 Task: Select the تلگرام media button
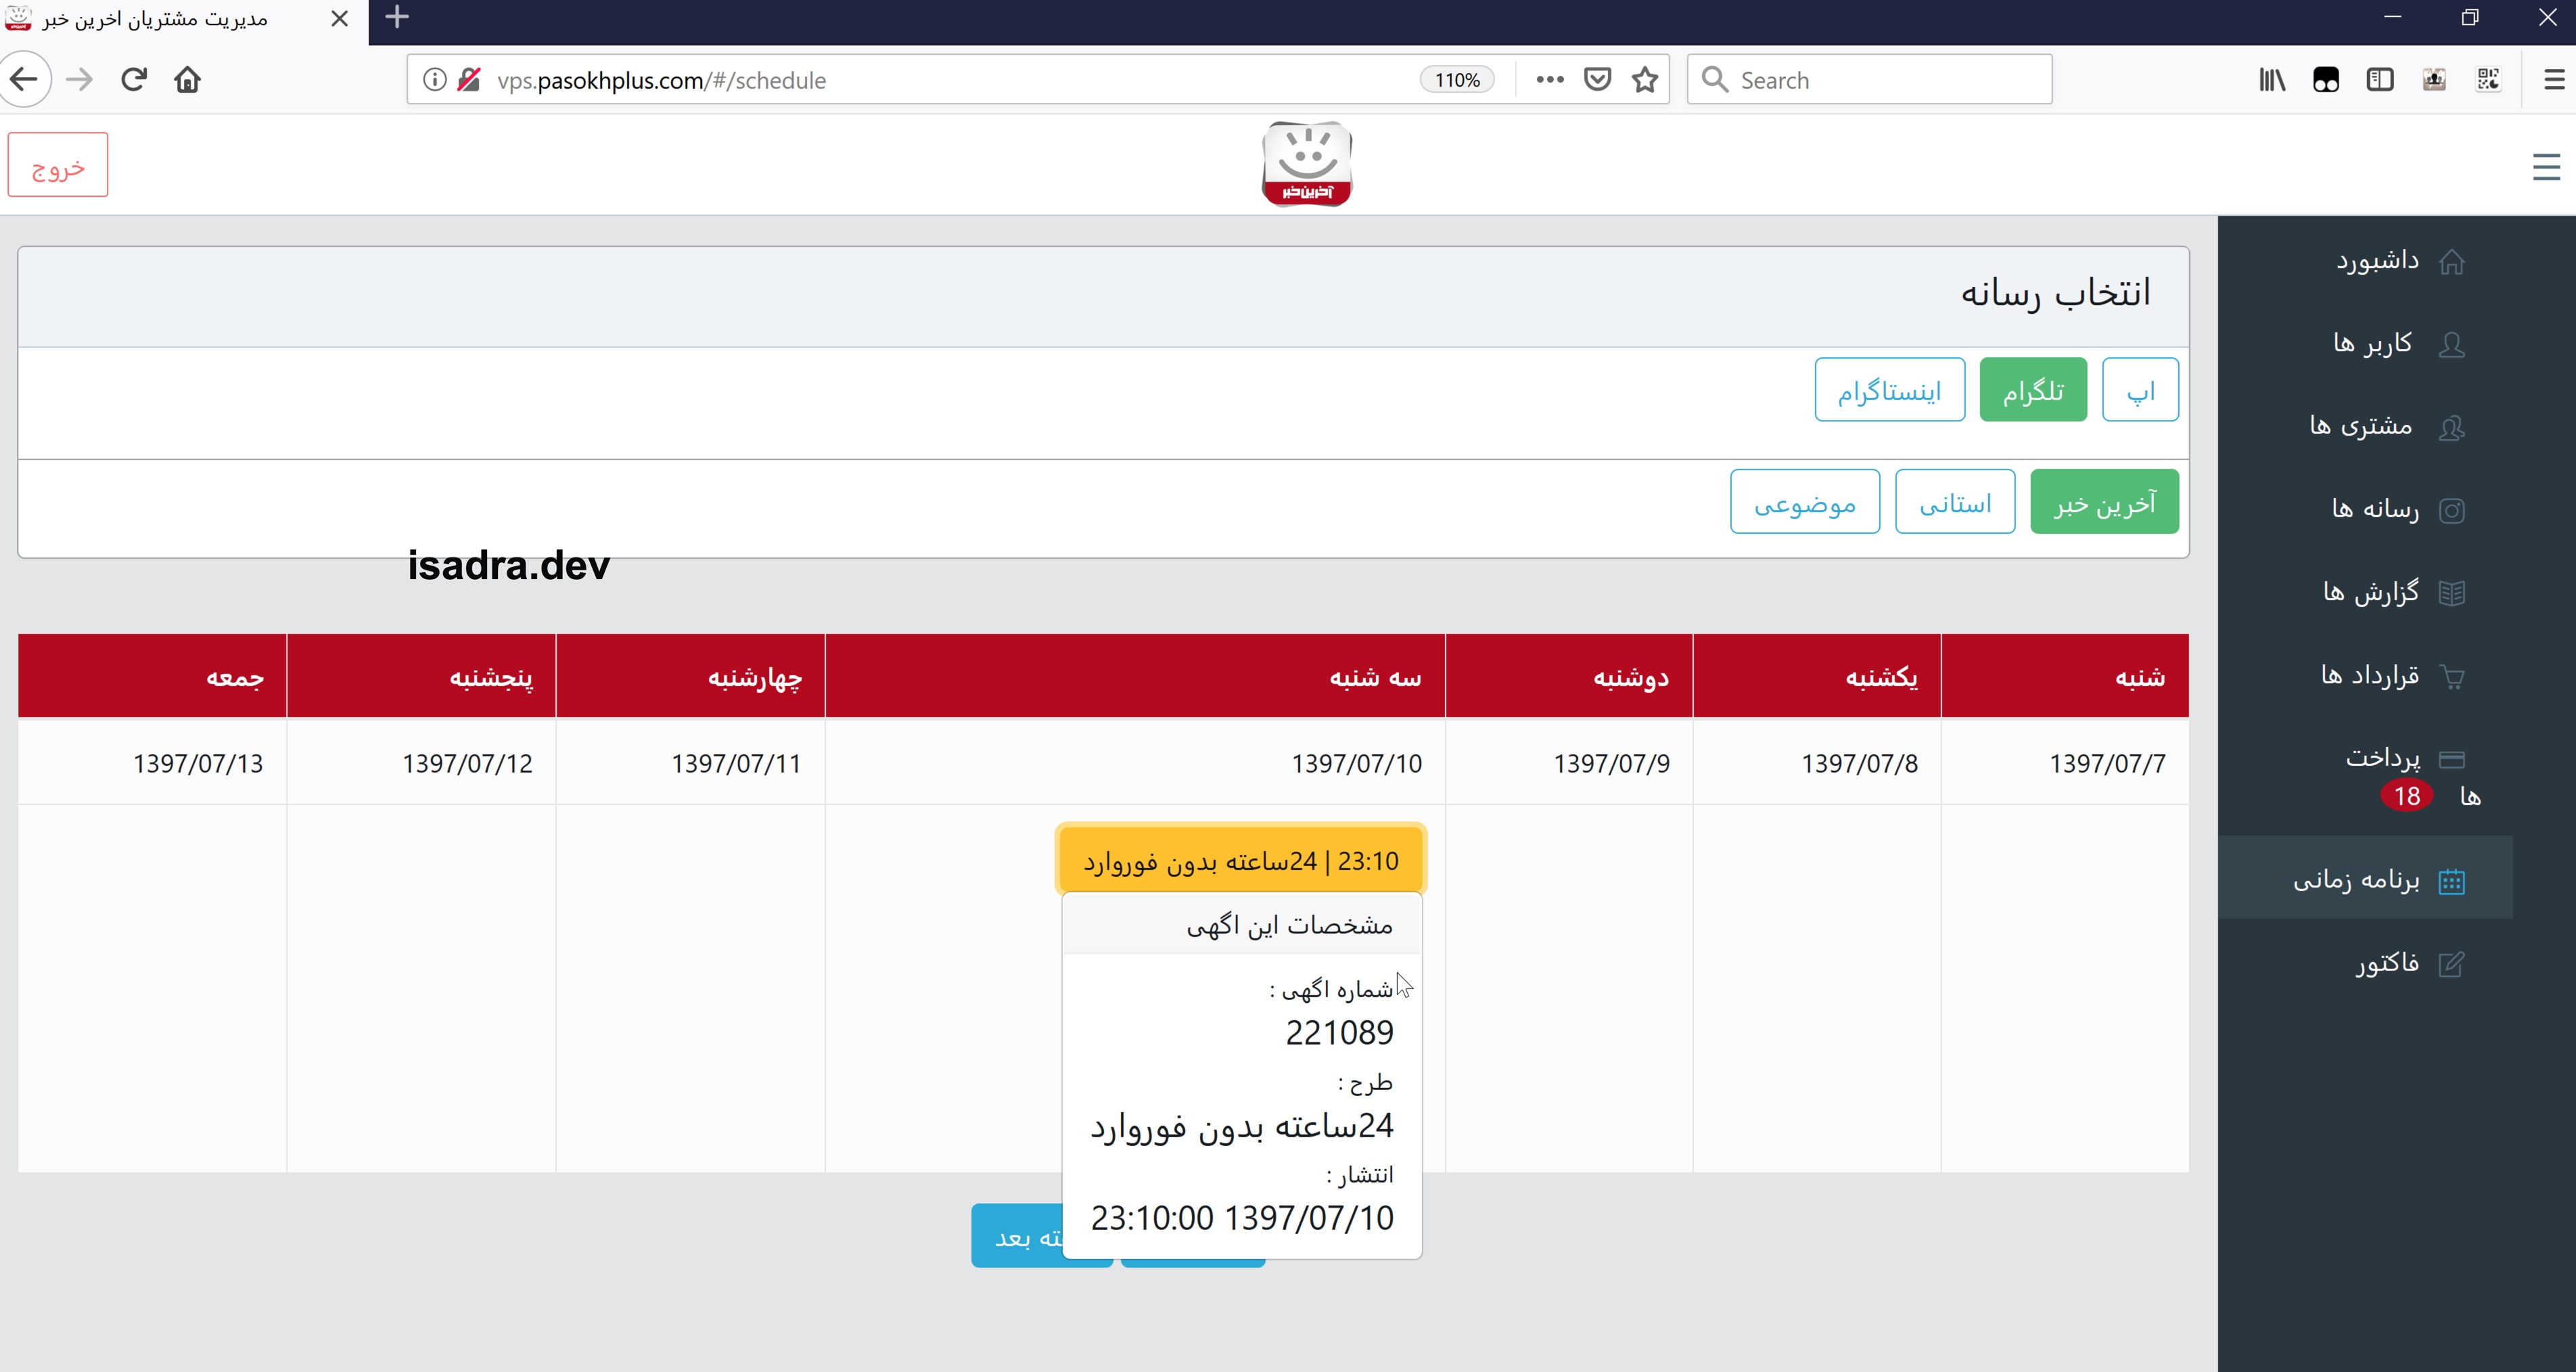2033,390
